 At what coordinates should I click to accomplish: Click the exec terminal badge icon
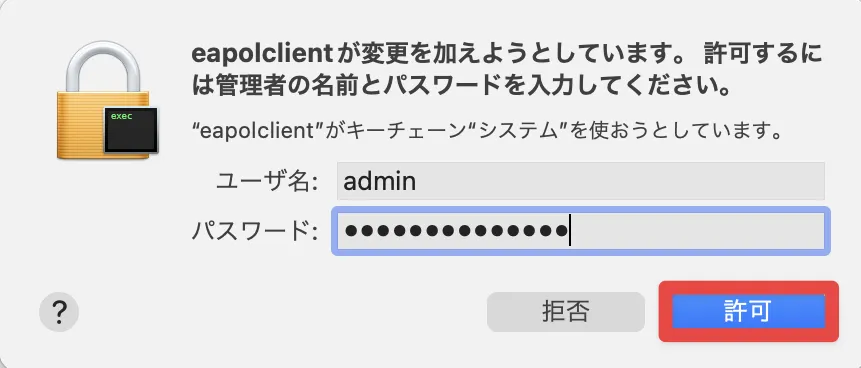coord(131,130)
